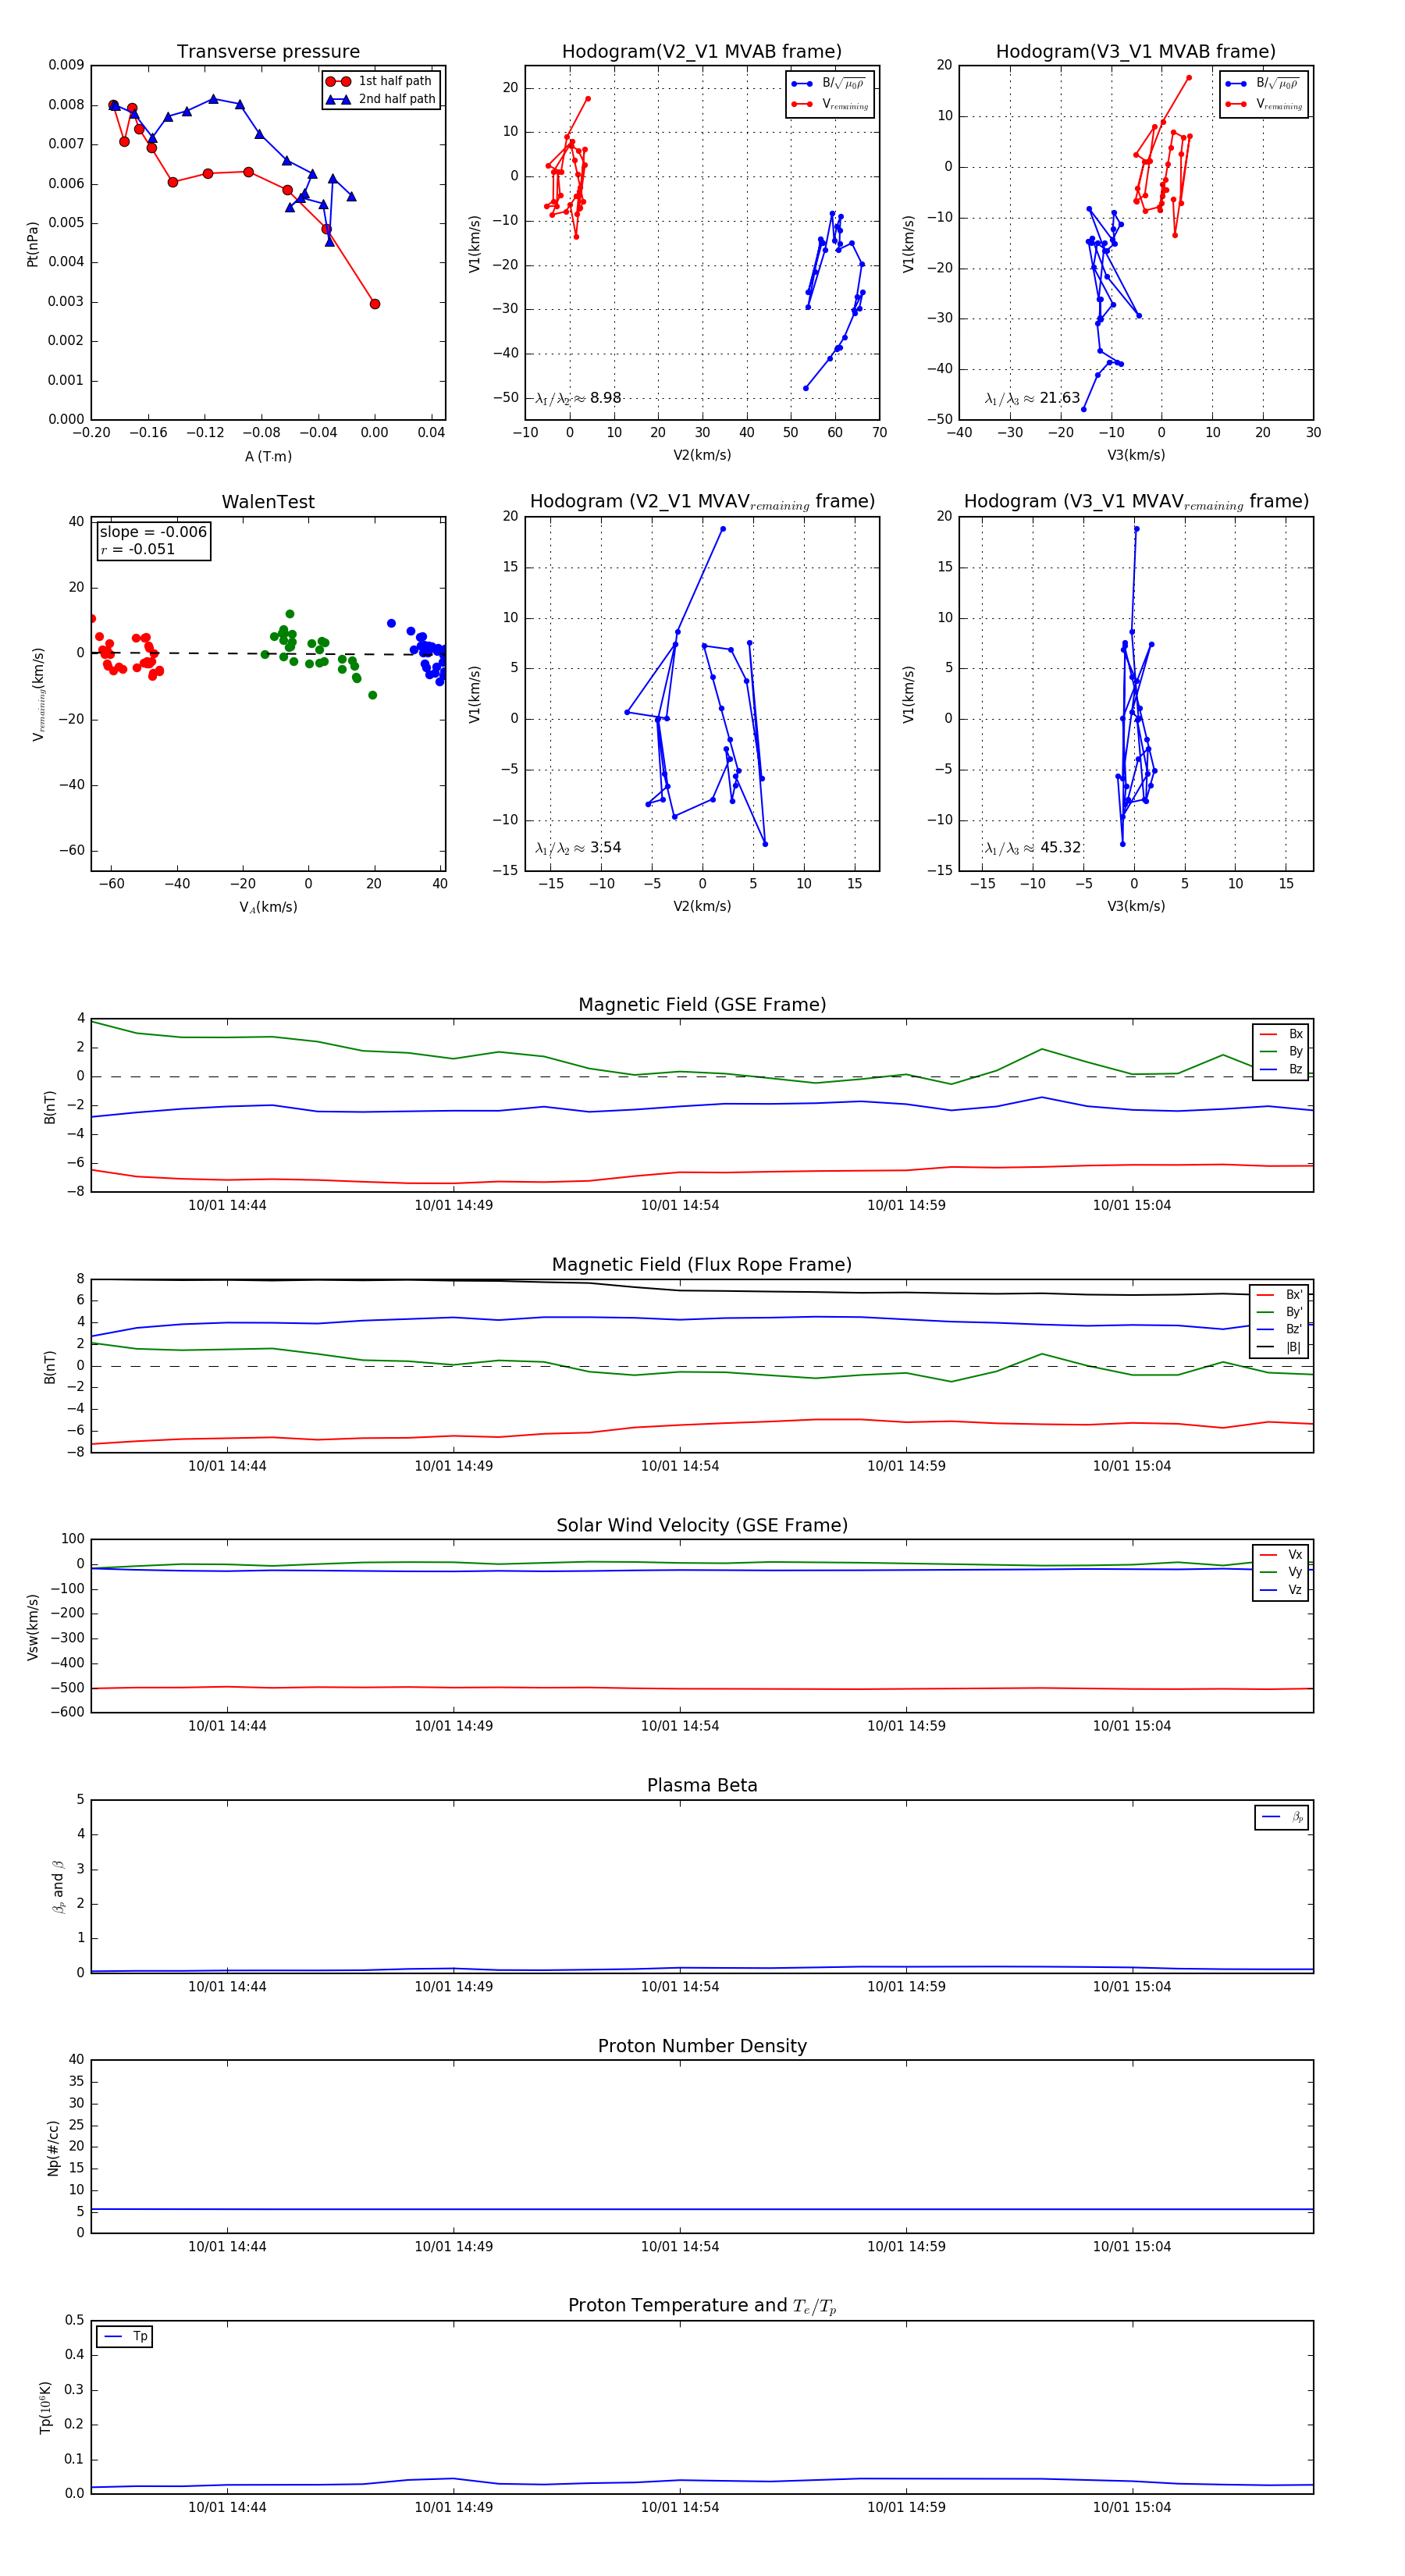Click the "Hodogram (V2_V1 MVAV remaining frame)" title
The height and width of the screenshot is (2576, 1405).
[702, 502]
